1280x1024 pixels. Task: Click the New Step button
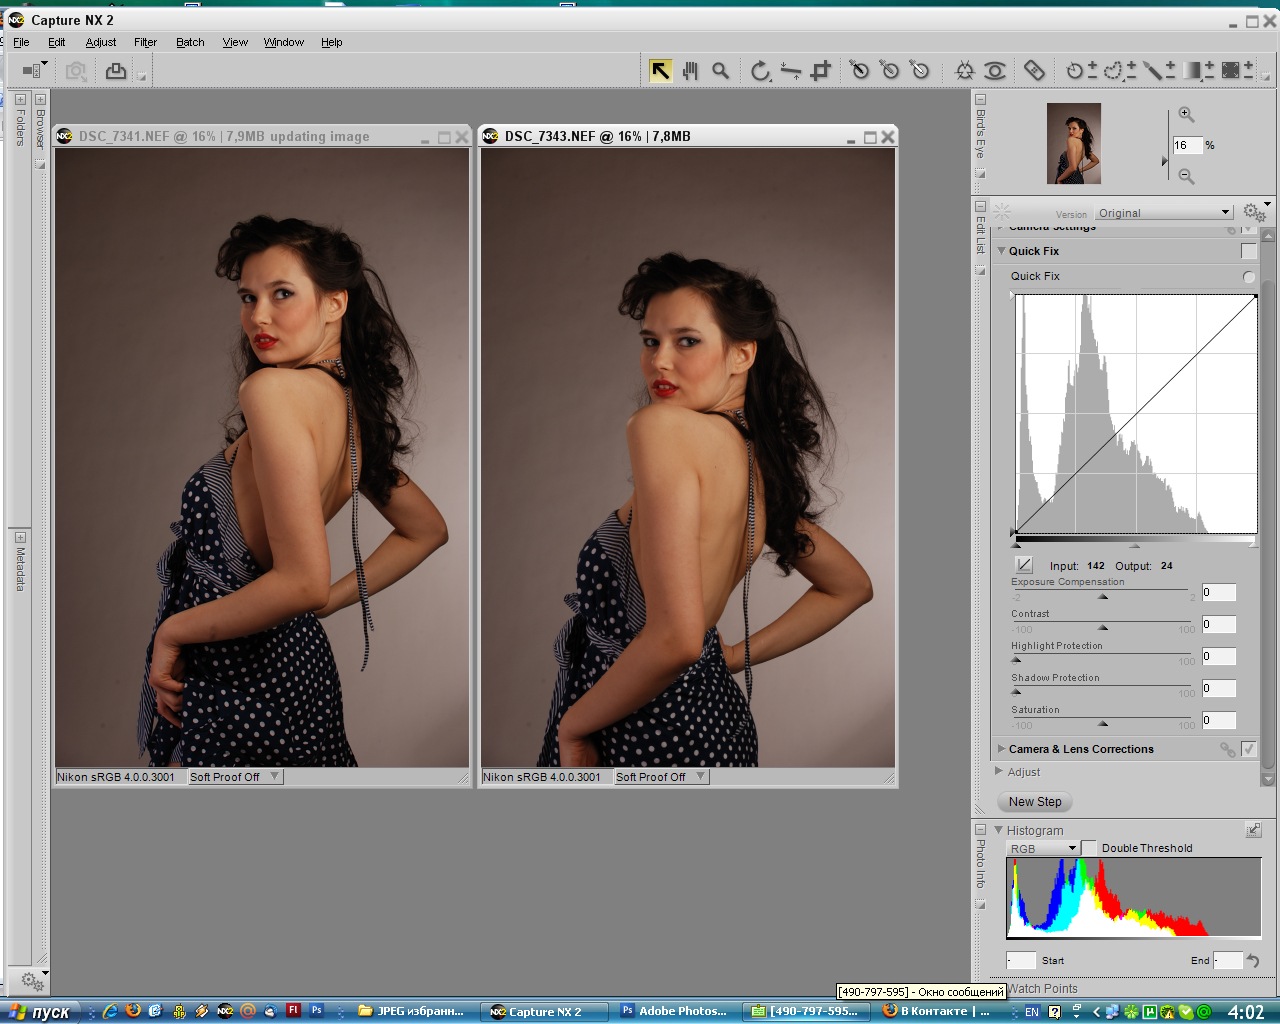[1035, 802]
